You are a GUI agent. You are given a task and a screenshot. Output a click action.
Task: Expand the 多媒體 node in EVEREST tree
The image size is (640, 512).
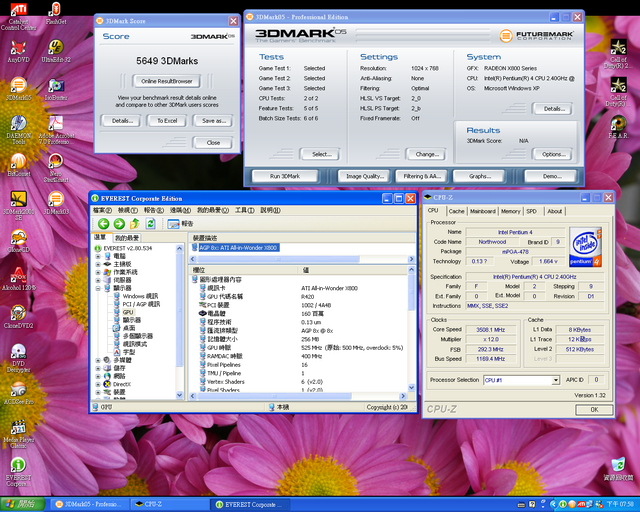click(98, 360)
